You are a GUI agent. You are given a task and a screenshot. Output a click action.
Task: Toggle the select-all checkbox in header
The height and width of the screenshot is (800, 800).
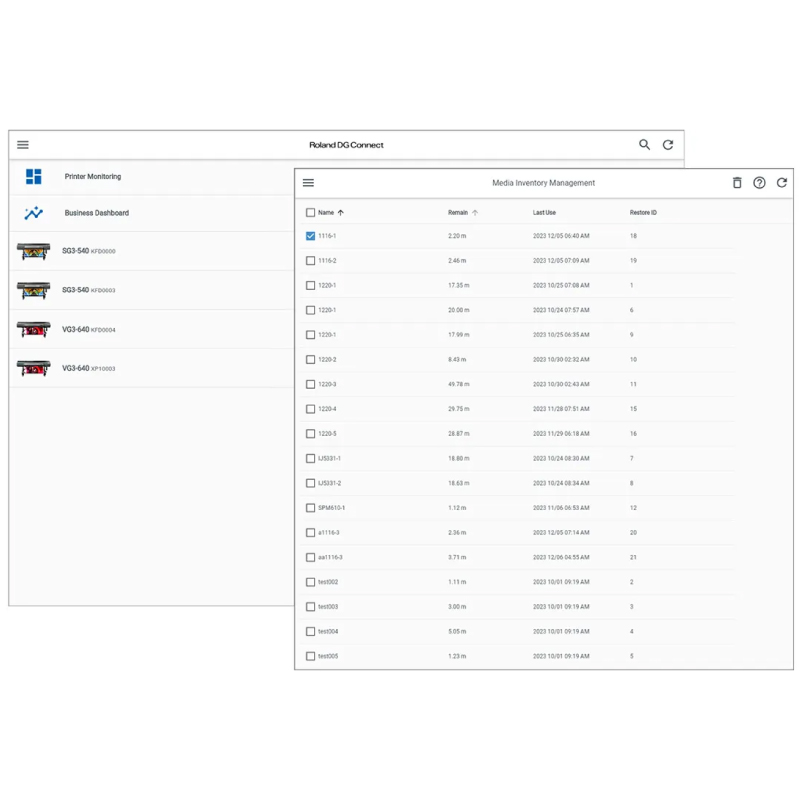[x=310, y=212]
